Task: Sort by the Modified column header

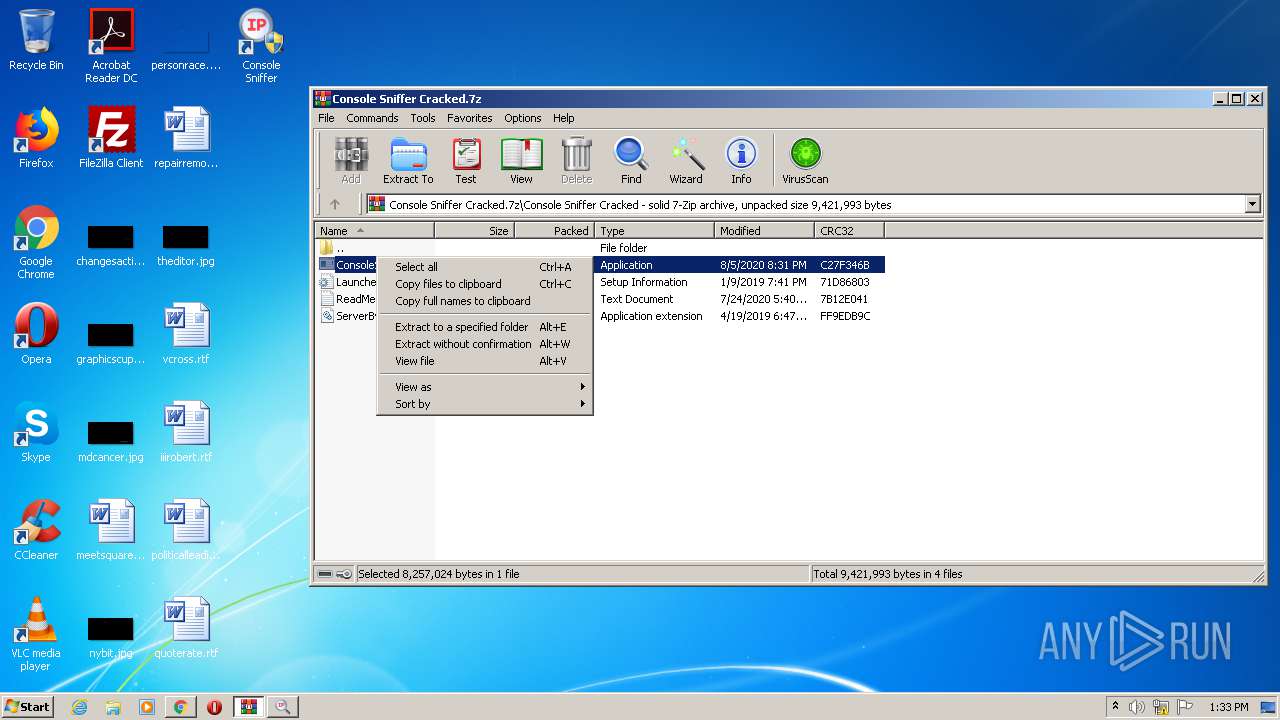Action: click(764, 231)
